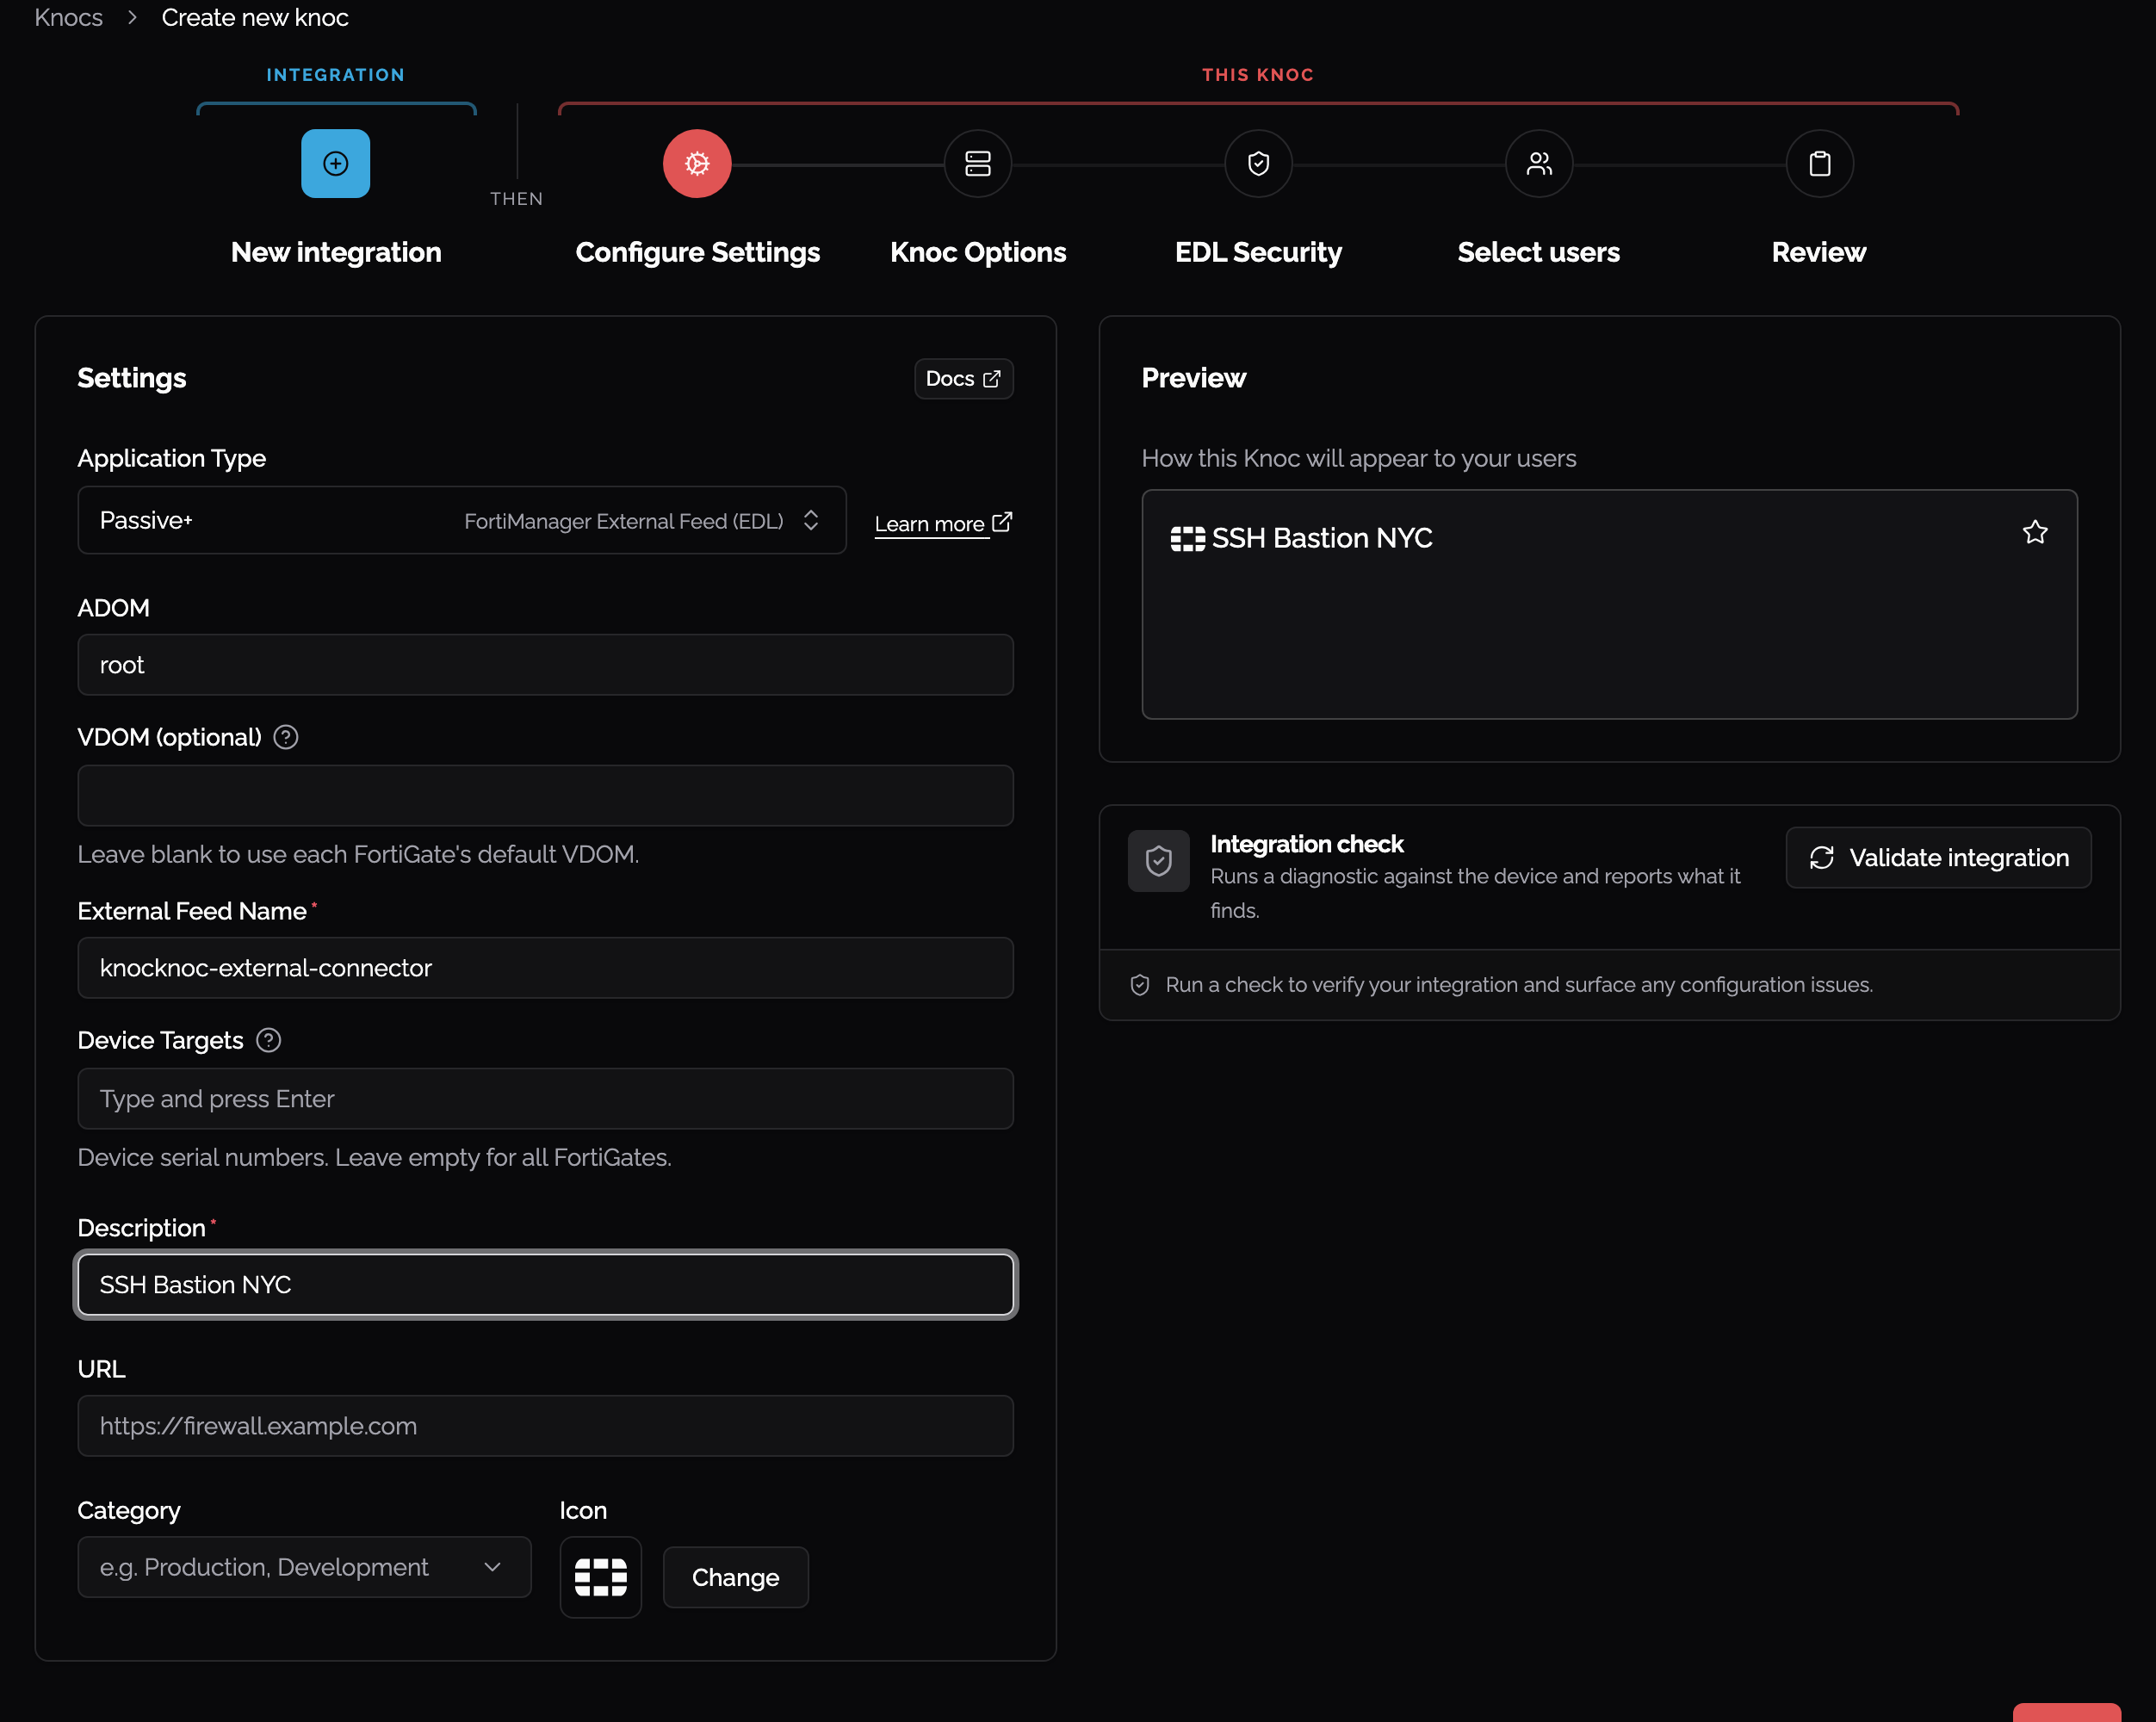Viewport: 2156px width, 1722px height.
Task: Select the Review step label
Action: [1818, 252]
